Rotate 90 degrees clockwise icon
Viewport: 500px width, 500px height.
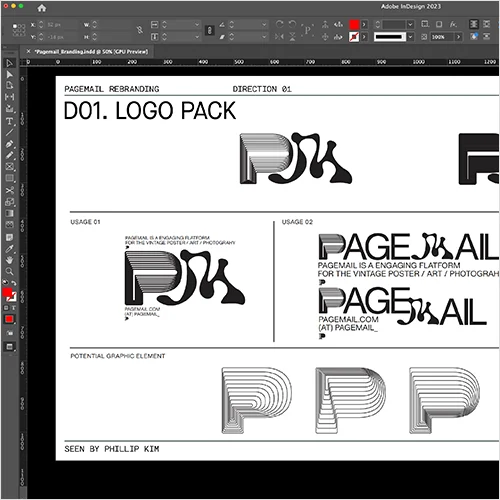pos(279,24)
